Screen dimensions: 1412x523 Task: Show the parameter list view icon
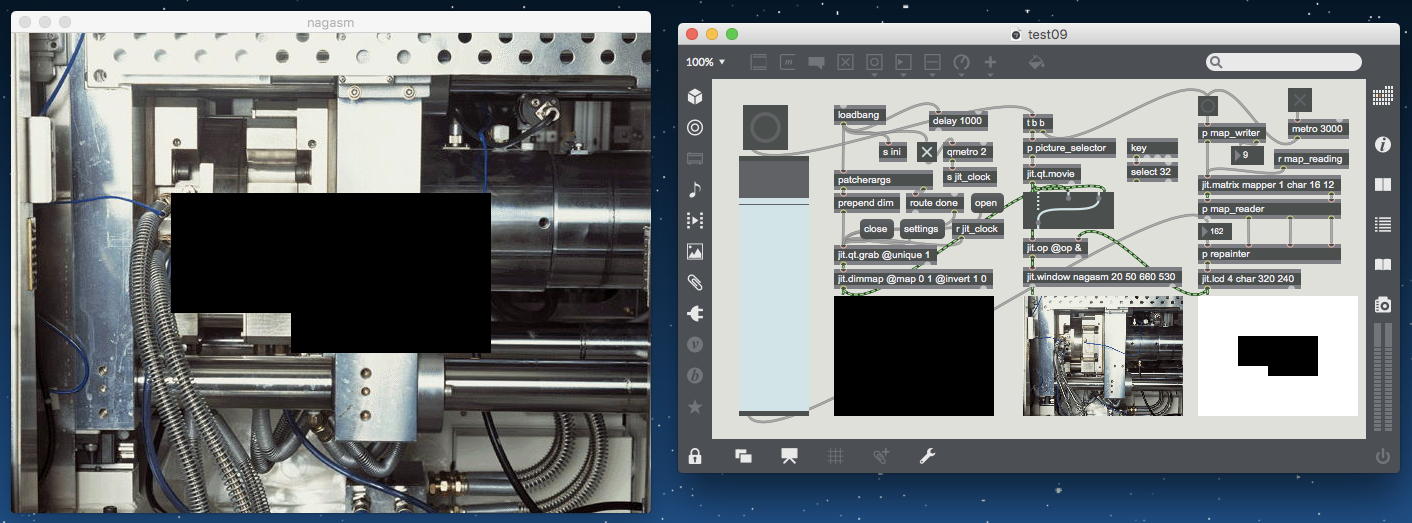(x=1383, y=224)
